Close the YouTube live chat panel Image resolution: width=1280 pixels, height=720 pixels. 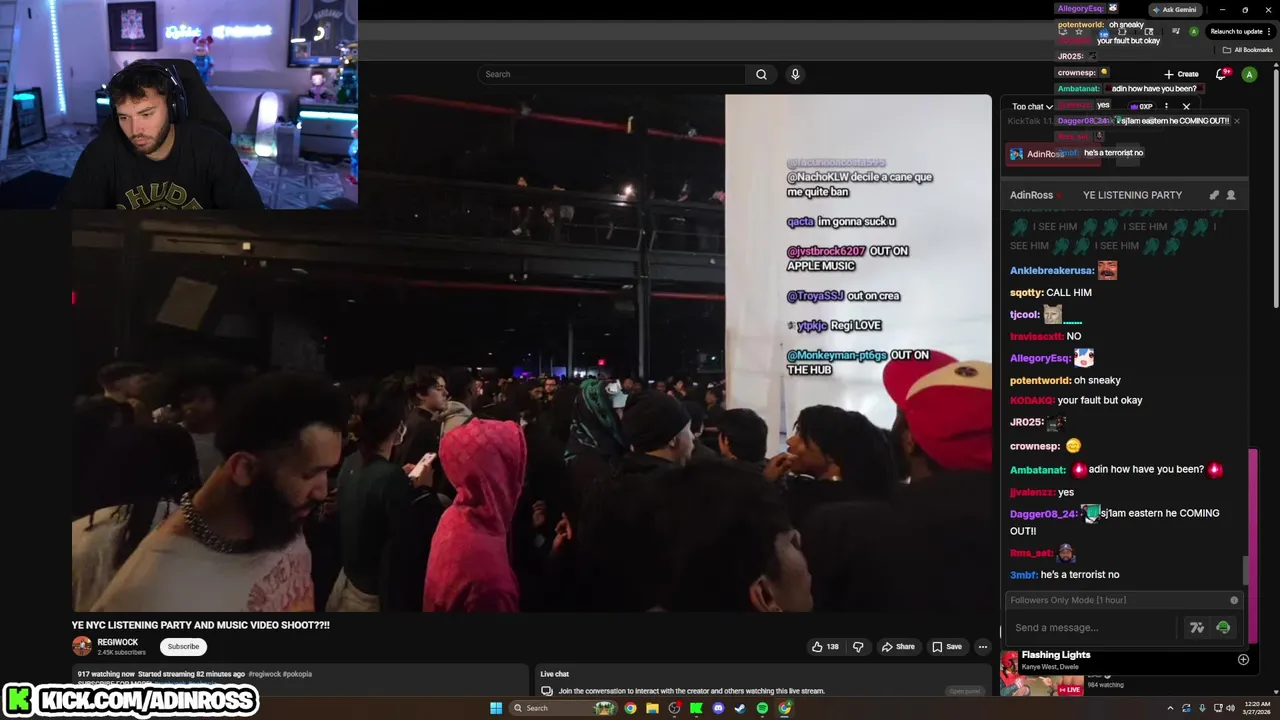(x=1187, y=106)
